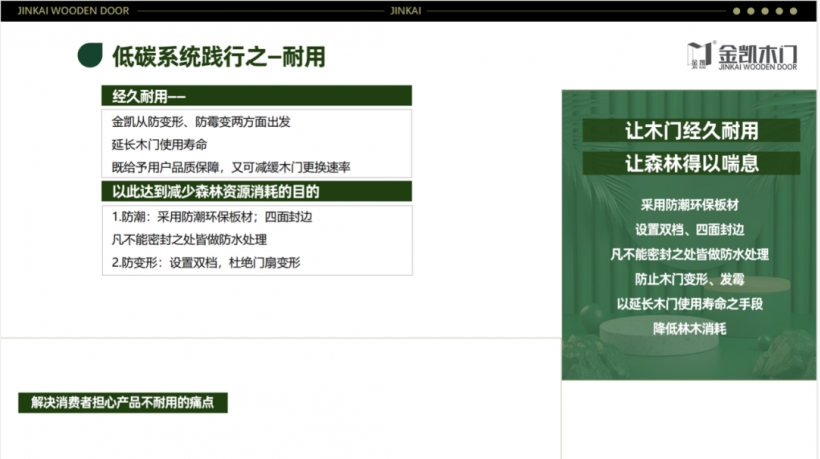Screen dimensions: 820x459
Task: Click 降低林木消耗 text in the green panel
Action: tap(690, 328)
